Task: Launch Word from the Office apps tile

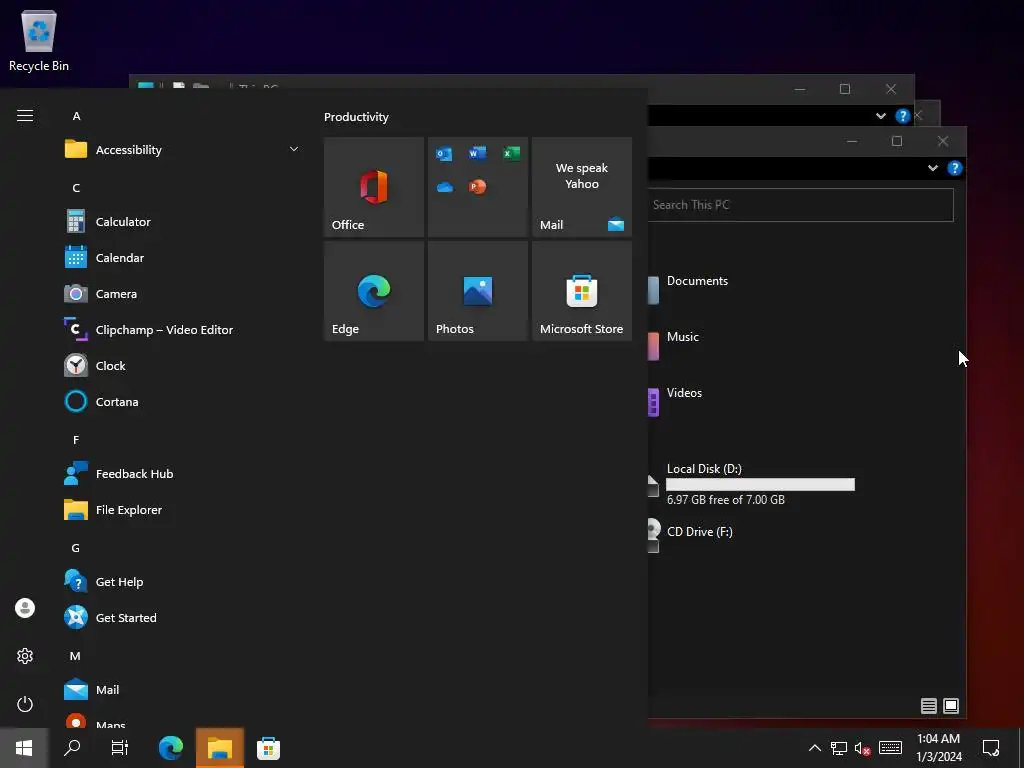Action: (477, 153)
